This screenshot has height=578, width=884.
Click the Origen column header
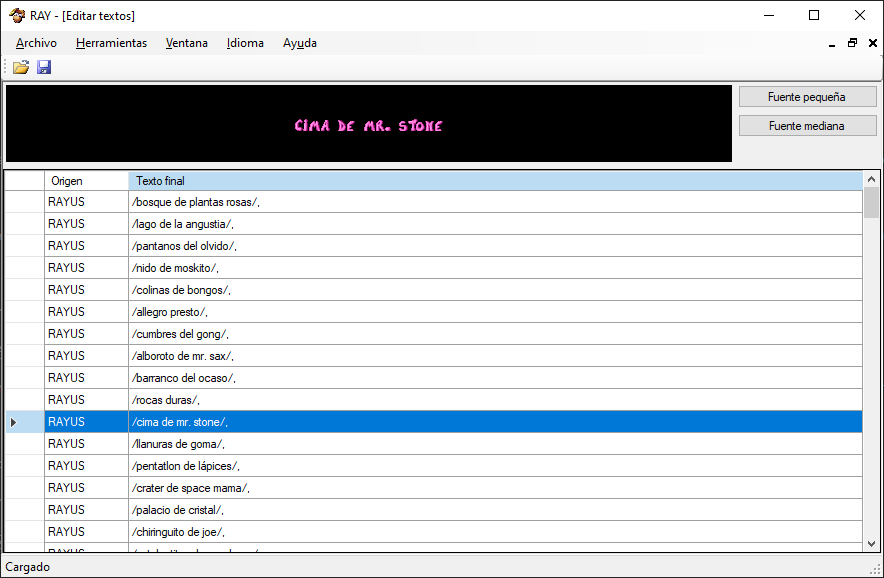tap(86, 181)
